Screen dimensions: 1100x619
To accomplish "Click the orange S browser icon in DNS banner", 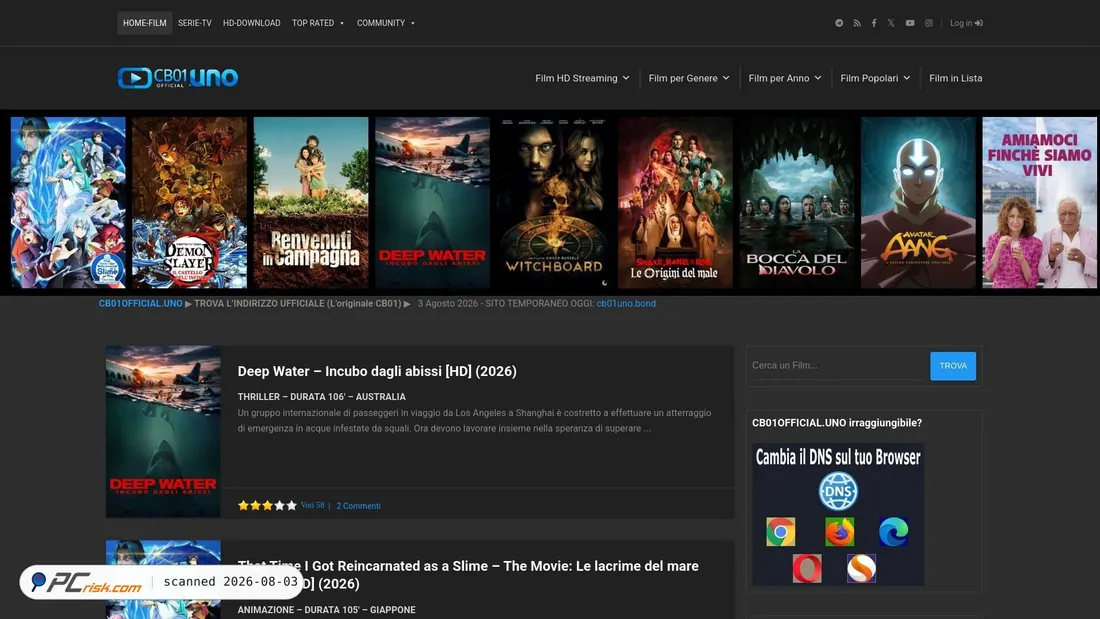I will (x=861, y=568).
